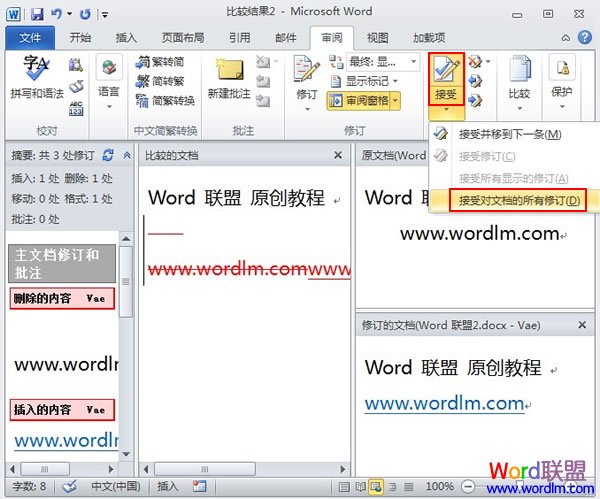Click the delete comment icon in 批注 group
Image resolution: width=600 pixels, height=499 pixels.
click(x=263, y=61)
